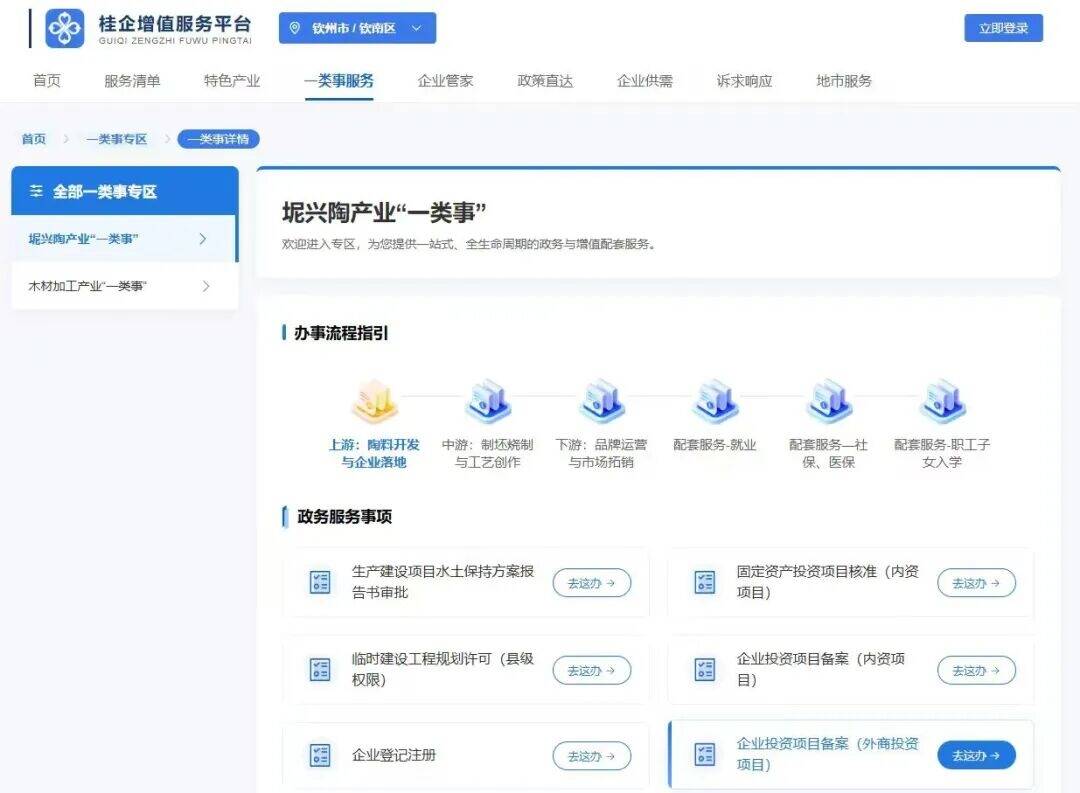The height and width of the screenshot is (793, 1080).
Task: Click the 配套服务-职工子女入学 step icon
Action: click(942, 401)
